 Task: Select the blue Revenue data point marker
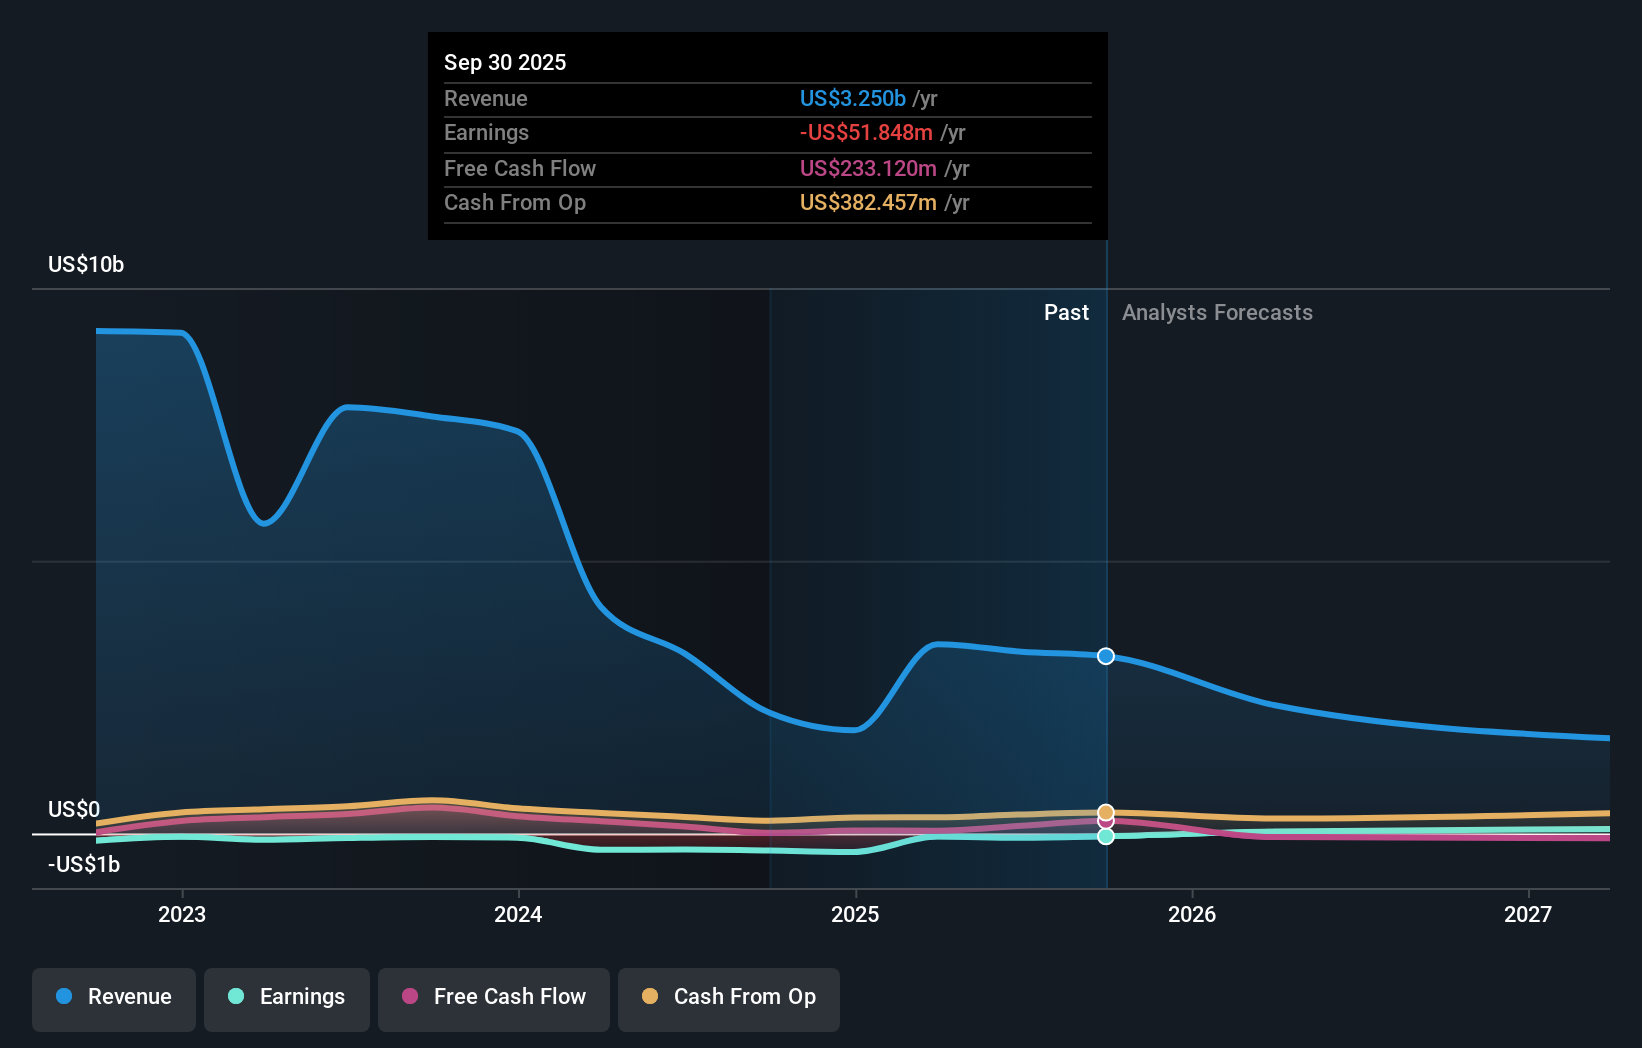1105,656
